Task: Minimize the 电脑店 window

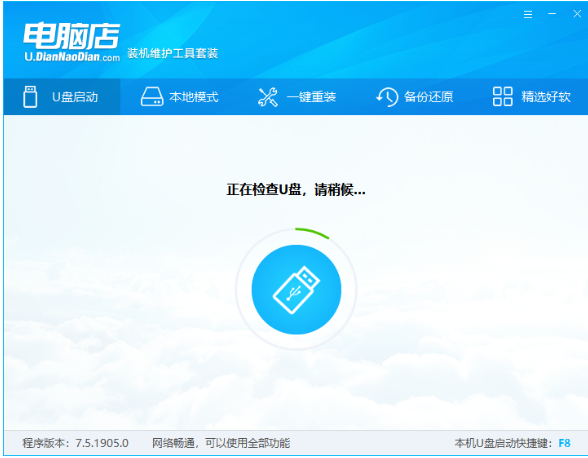Action: click(552, 14)
